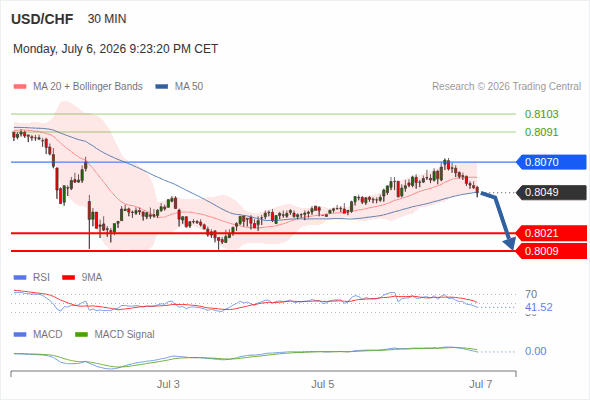Click the 0.8091 resistance level label
590x400 pixels.
coord(541,132)
